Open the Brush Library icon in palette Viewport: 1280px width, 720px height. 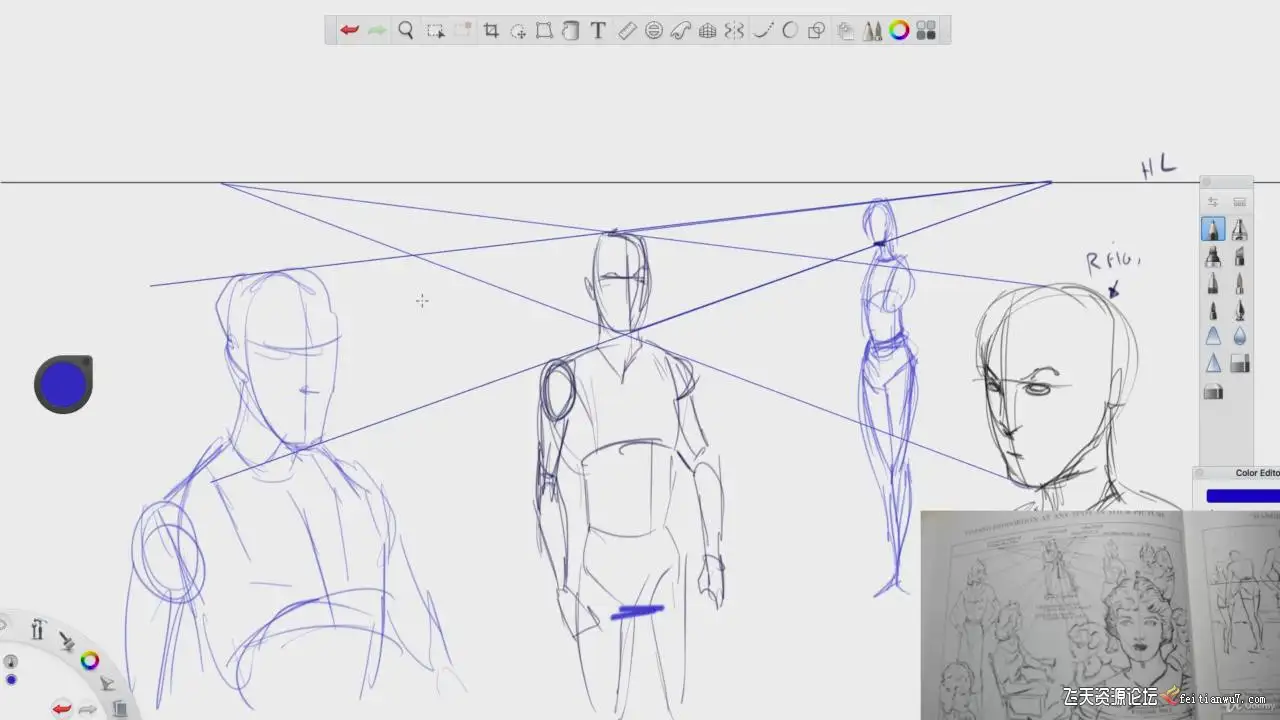click(1239, 202)
